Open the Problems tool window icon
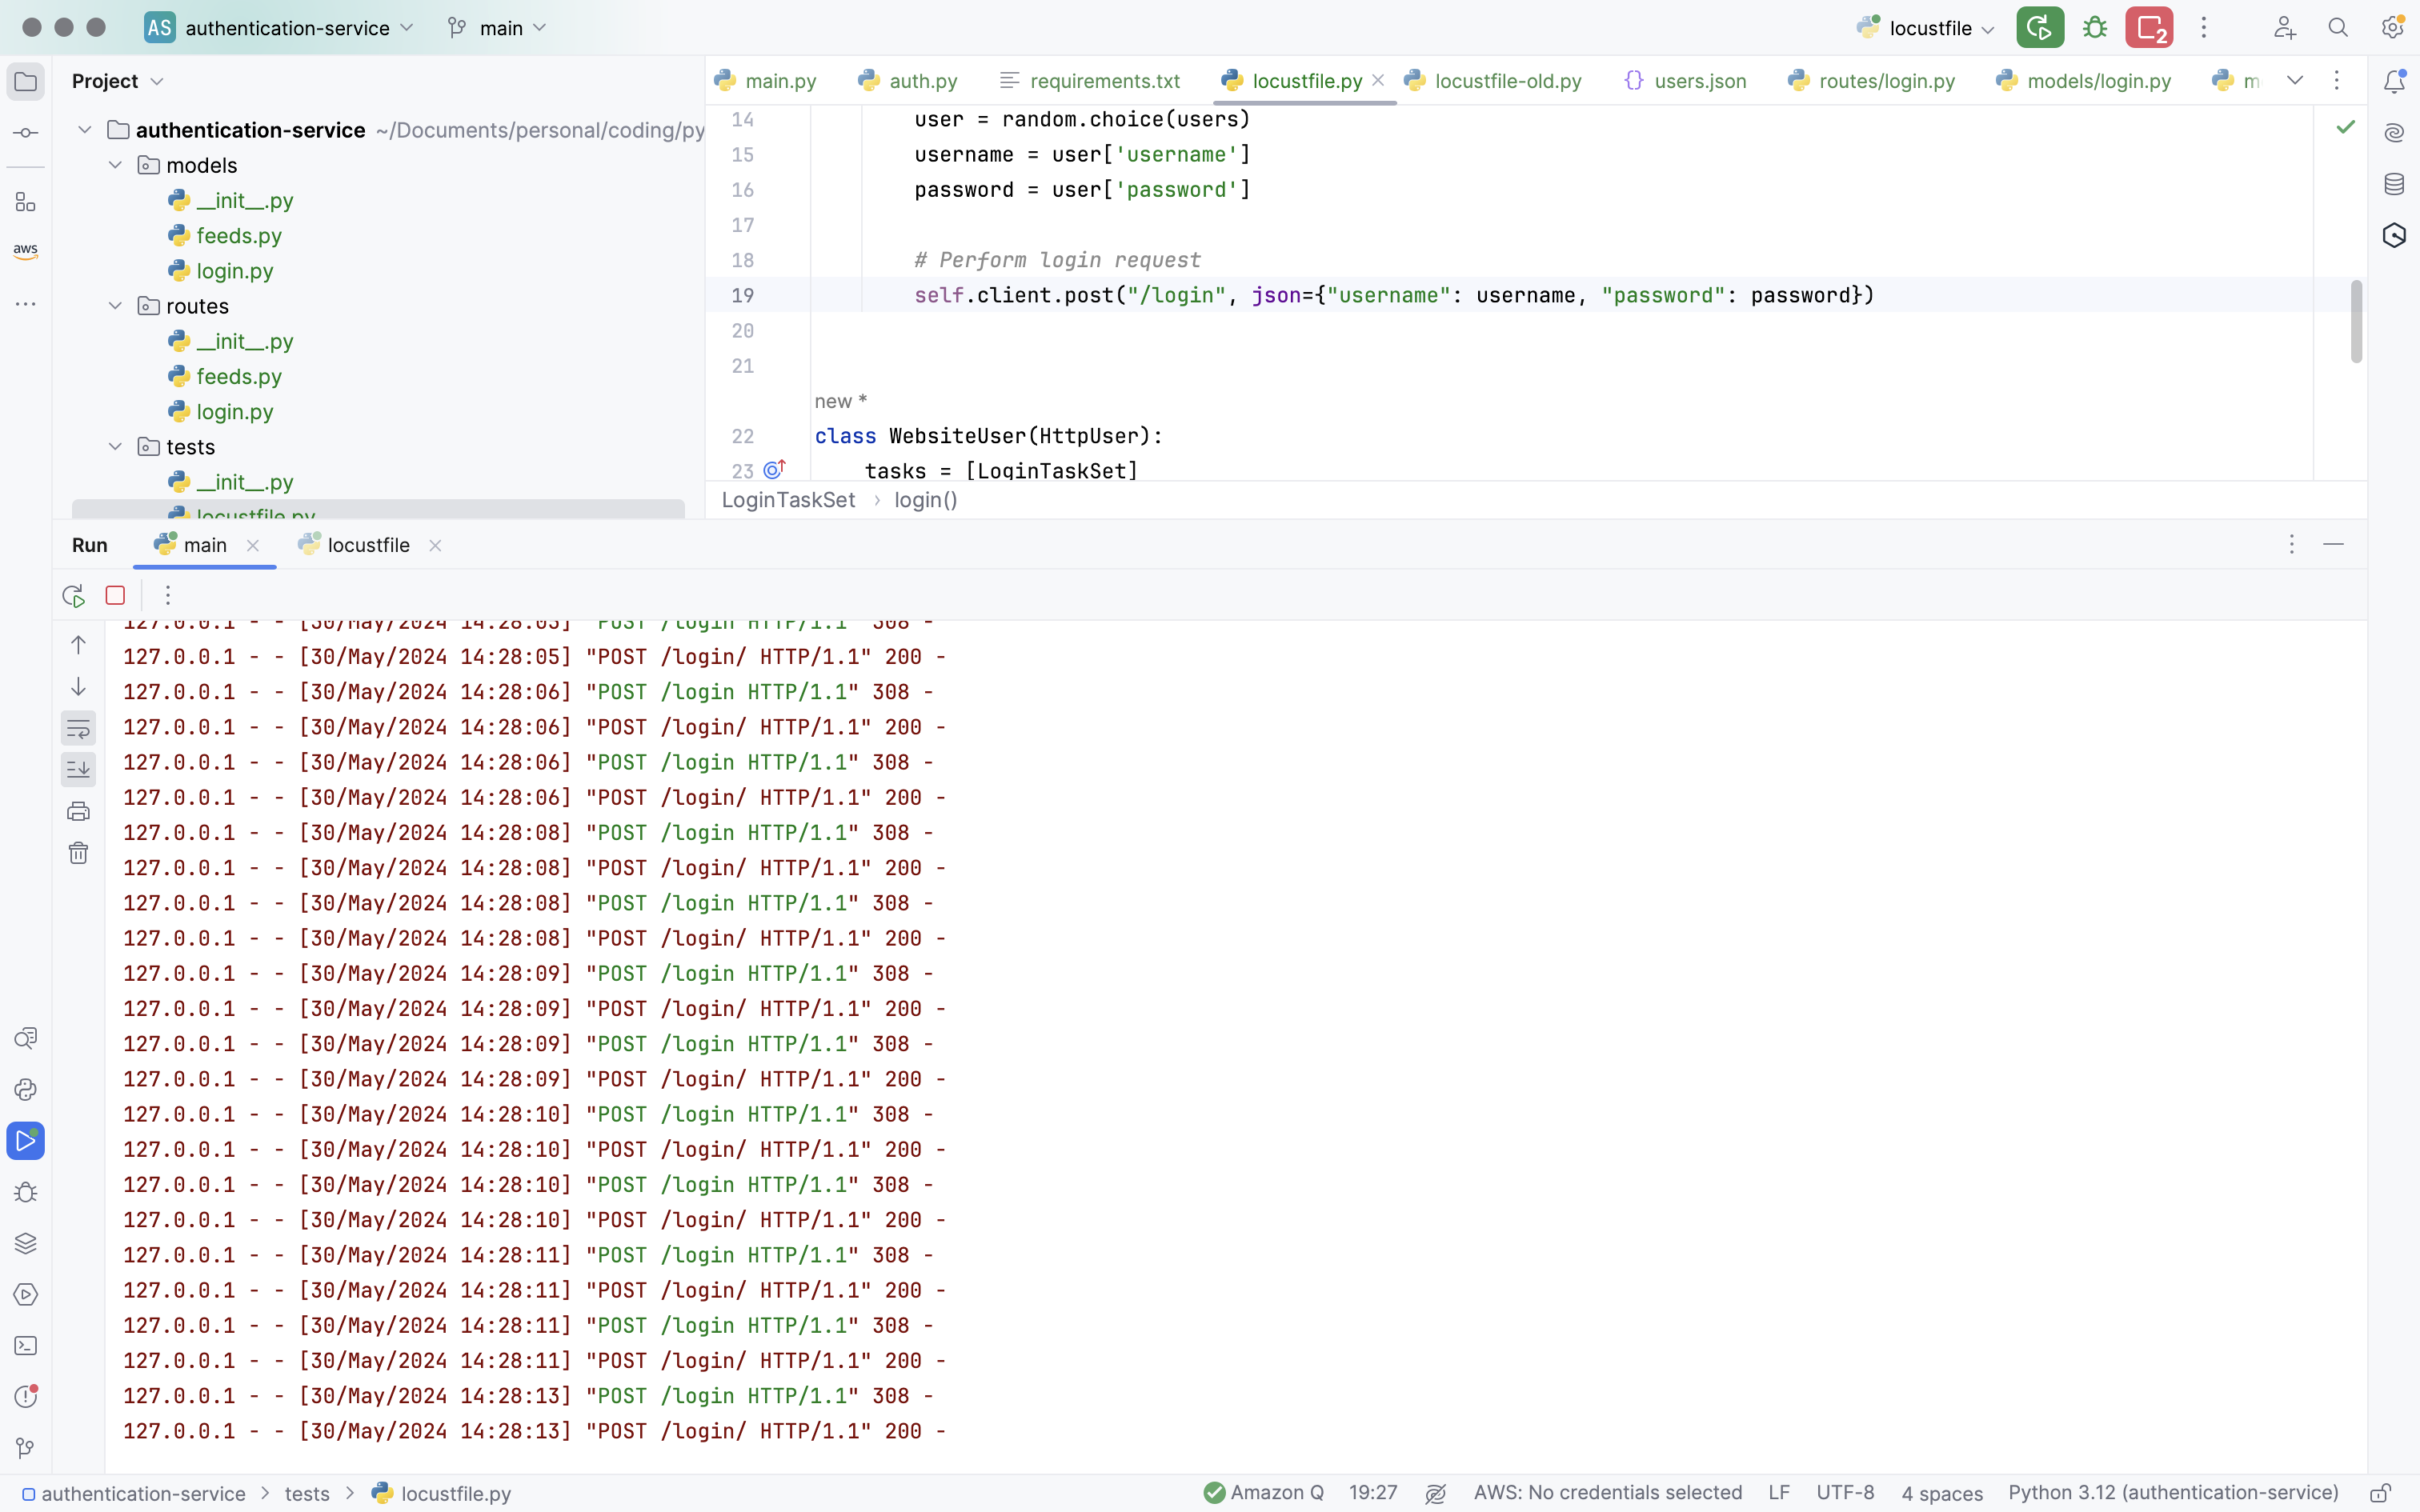This screenshot has height=1512, width=2420. 26,1397
